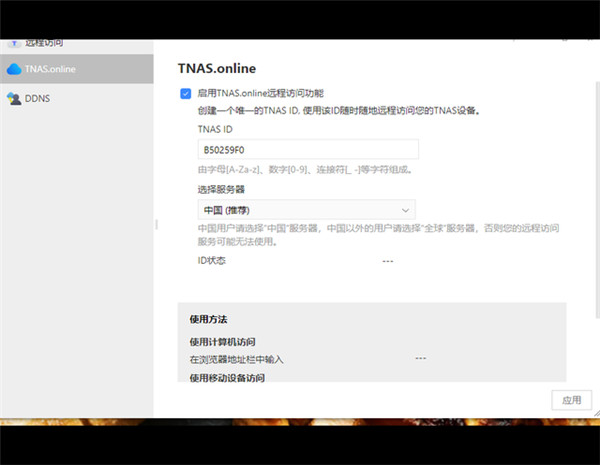Viewport: 600px width, 465px height.
Task: Click the TNAS.online page heading
Action: [217, 69]
